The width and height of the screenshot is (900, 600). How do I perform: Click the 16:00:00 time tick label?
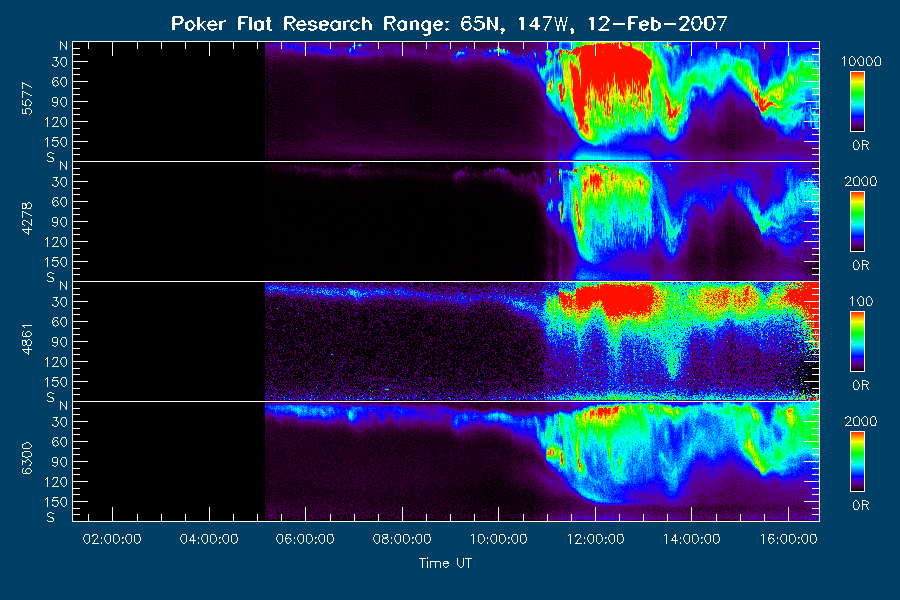coord(788,539)
